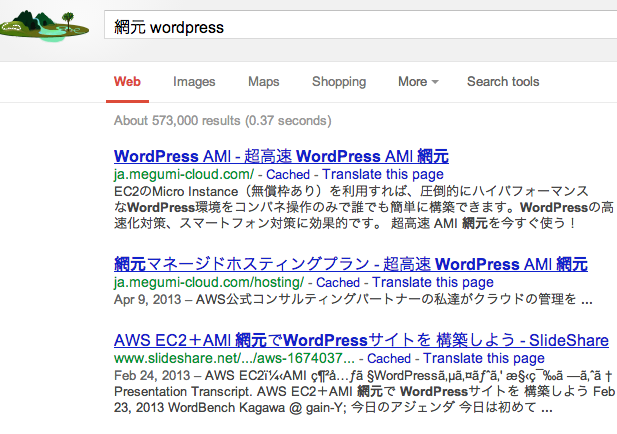Switch to the Images tab

[x=194, y=81]
